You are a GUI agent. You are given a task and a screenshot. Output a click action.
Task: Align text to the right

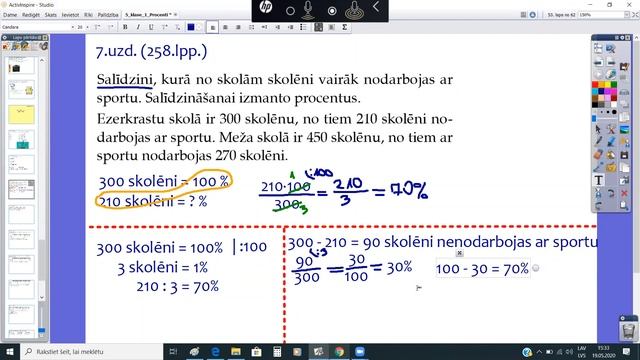(238, 27)
